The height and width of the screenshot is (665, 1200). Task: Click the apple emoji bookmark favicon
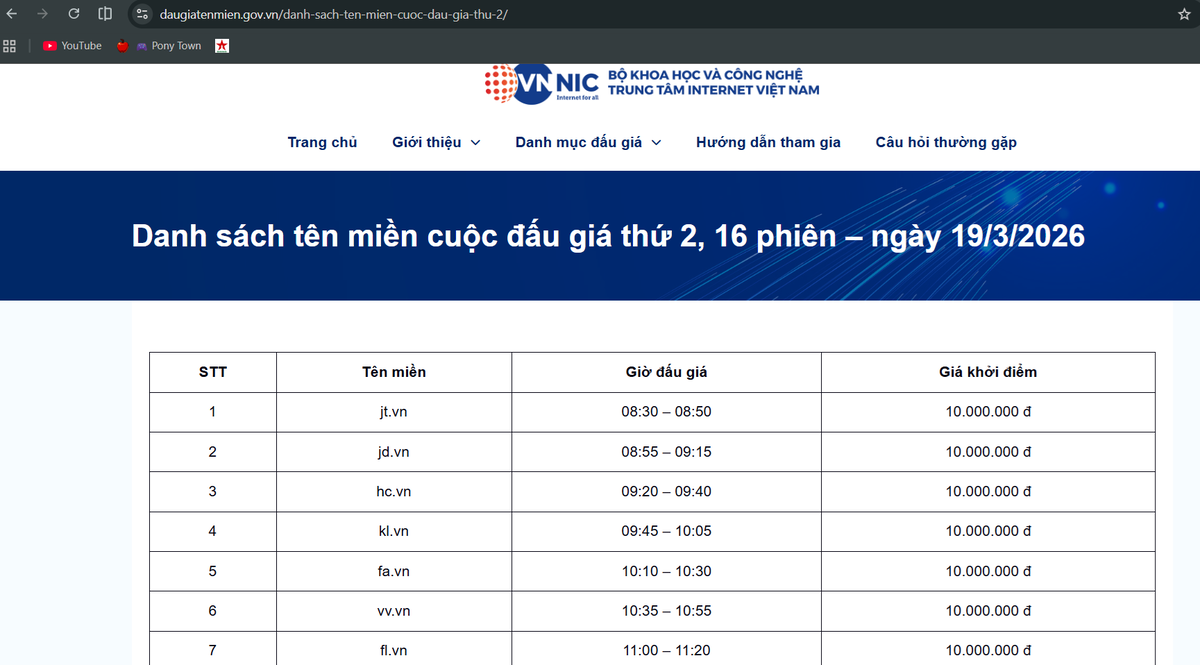tap(121, 45)
